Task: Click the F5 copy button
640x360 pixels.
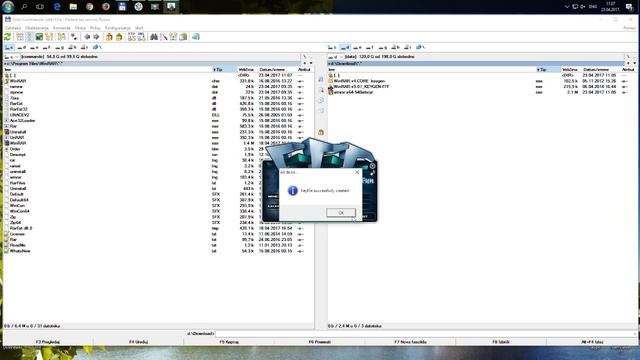Action: tap(229, 342)
